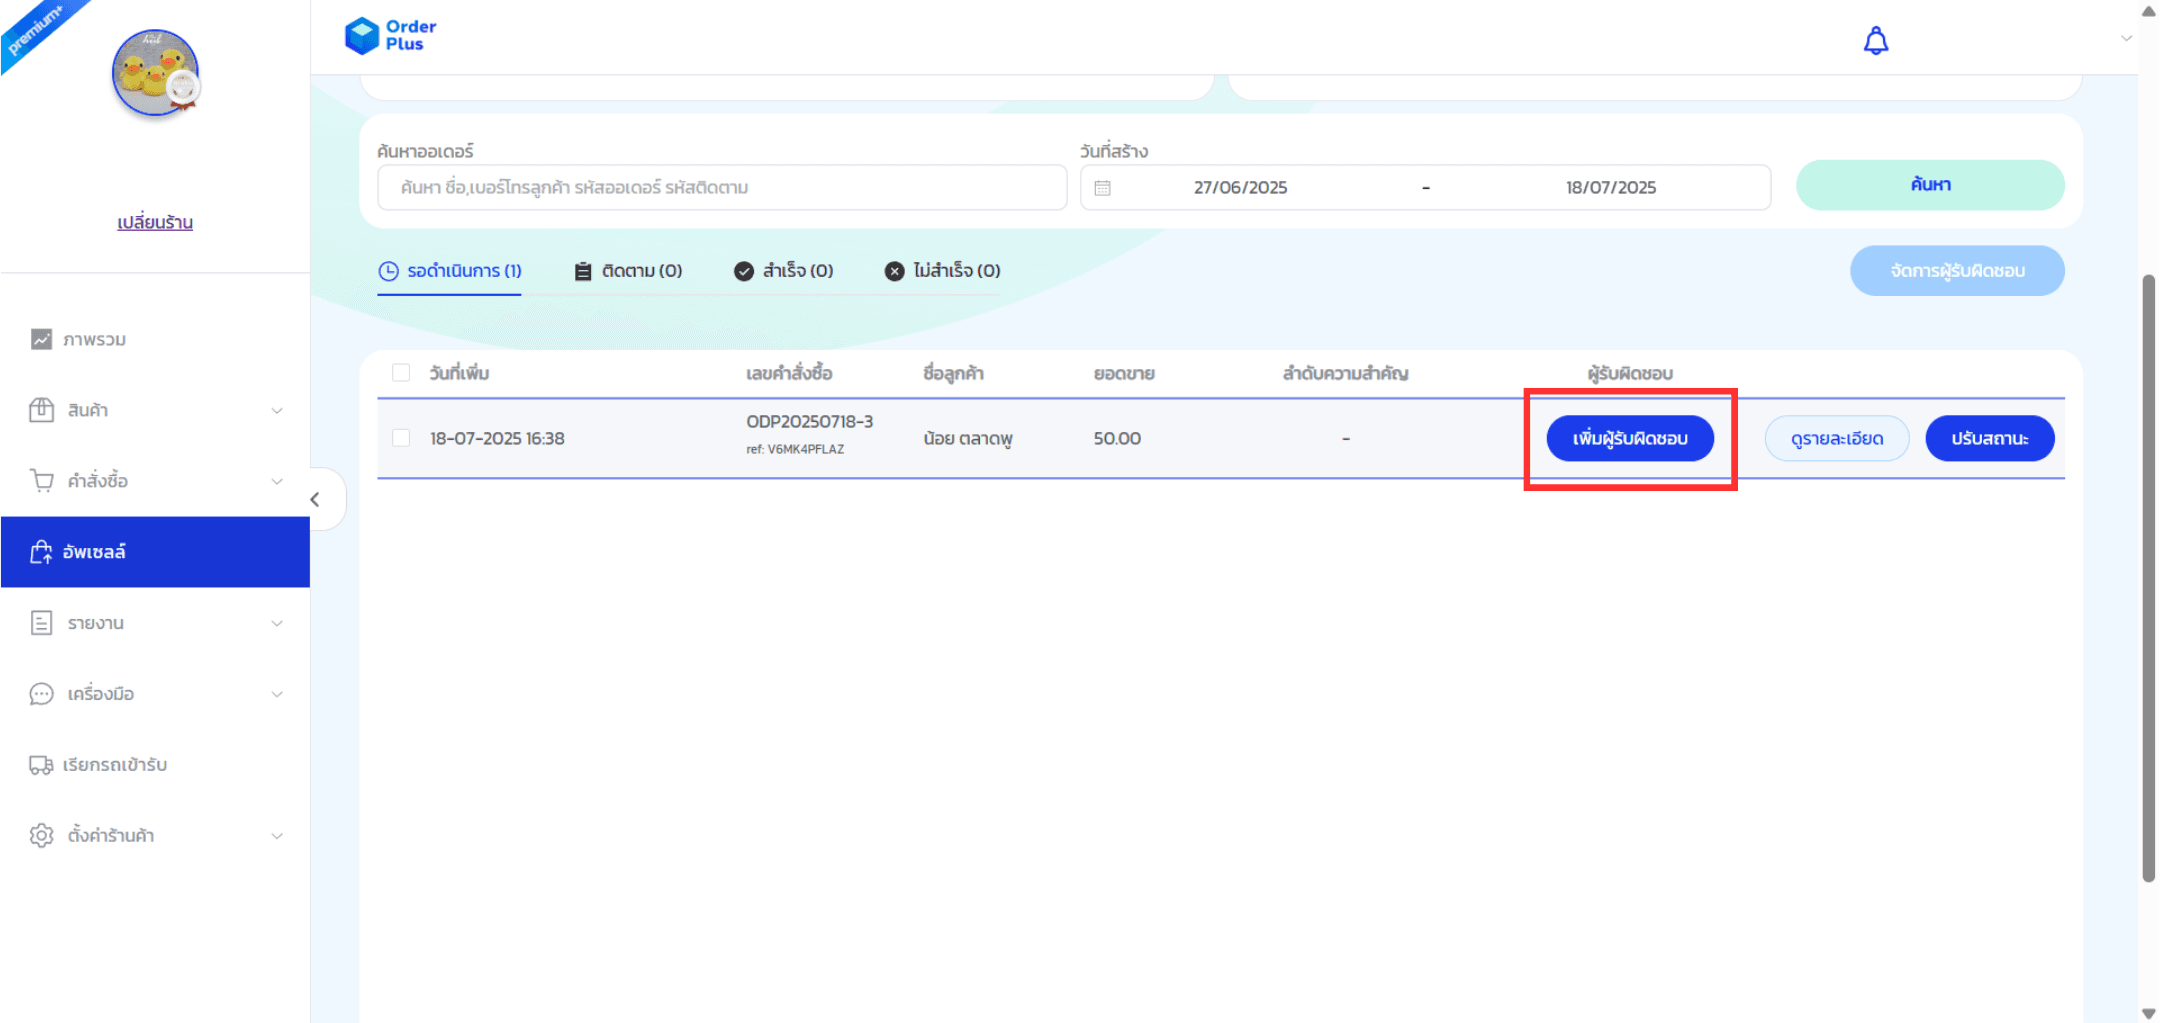This screenshot has width=2160, height=1023.
Task: Switch to the สำเร็จ (0) tab
Action: (x=784, y=271)
